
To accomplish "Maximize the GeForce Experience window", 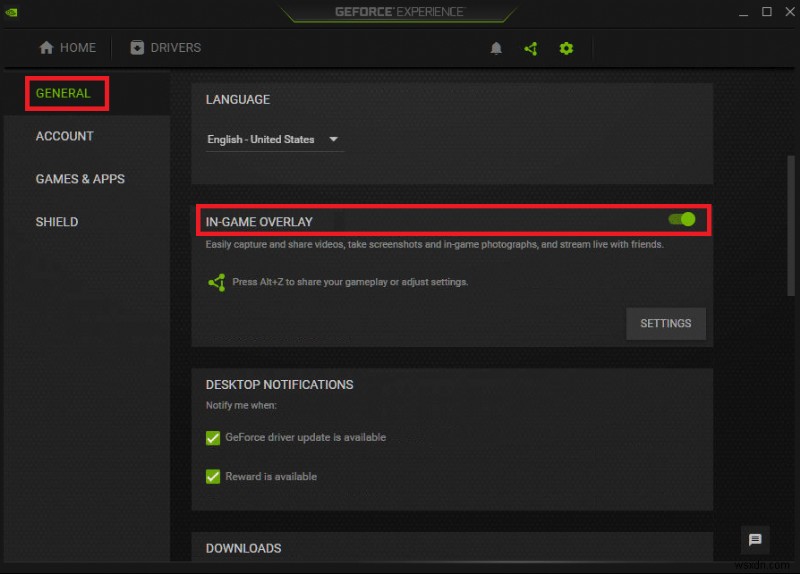I will [x=766, y=12].
